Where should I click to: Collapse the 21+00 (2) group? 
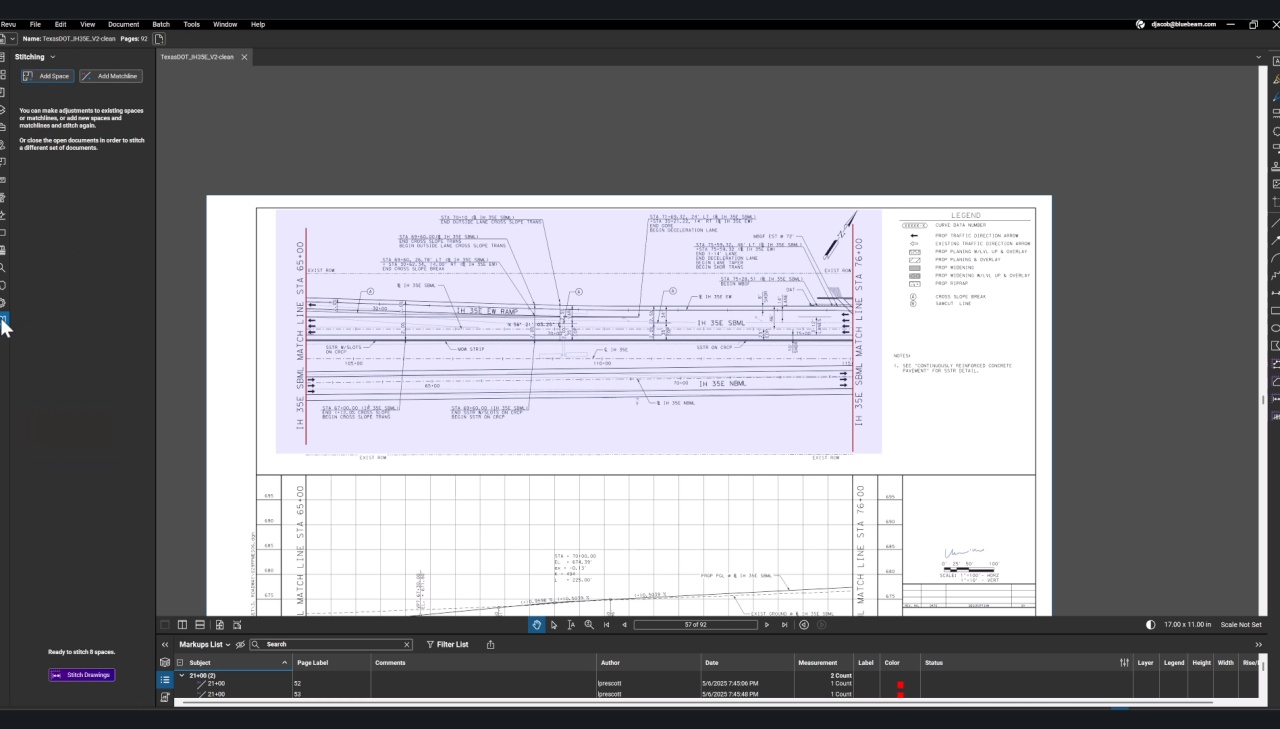[181, 676]
